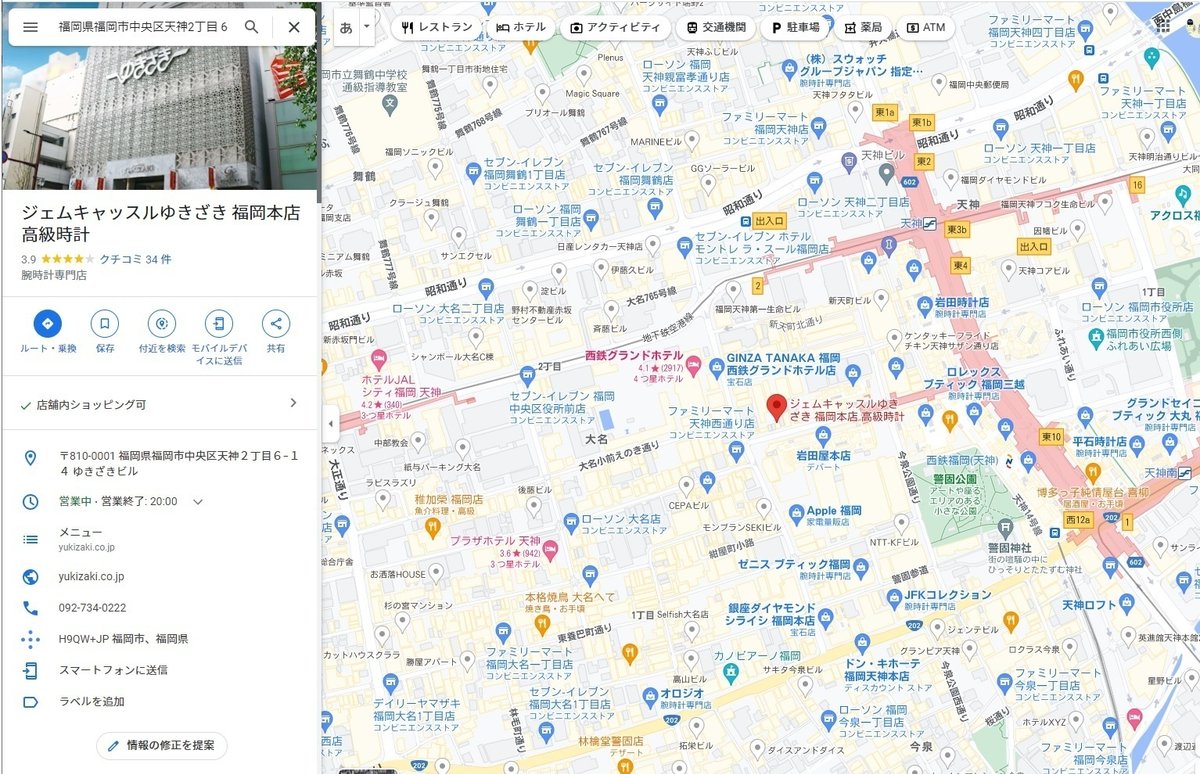Open the クチコミ 34 件 reviews link
The width and height of the screenshot is (1200, 774).
click(135, 259)
